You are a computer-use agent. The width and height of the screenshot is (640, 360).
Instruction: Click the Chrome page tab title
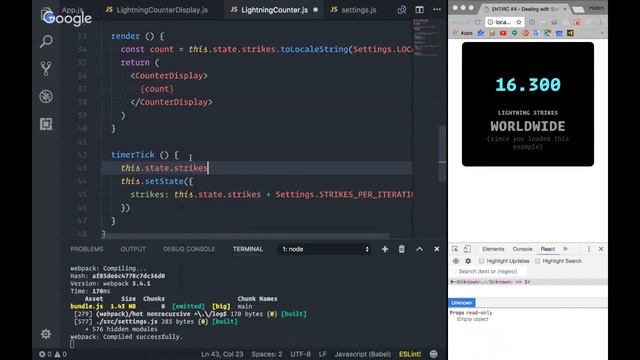[x=524, y=9]
